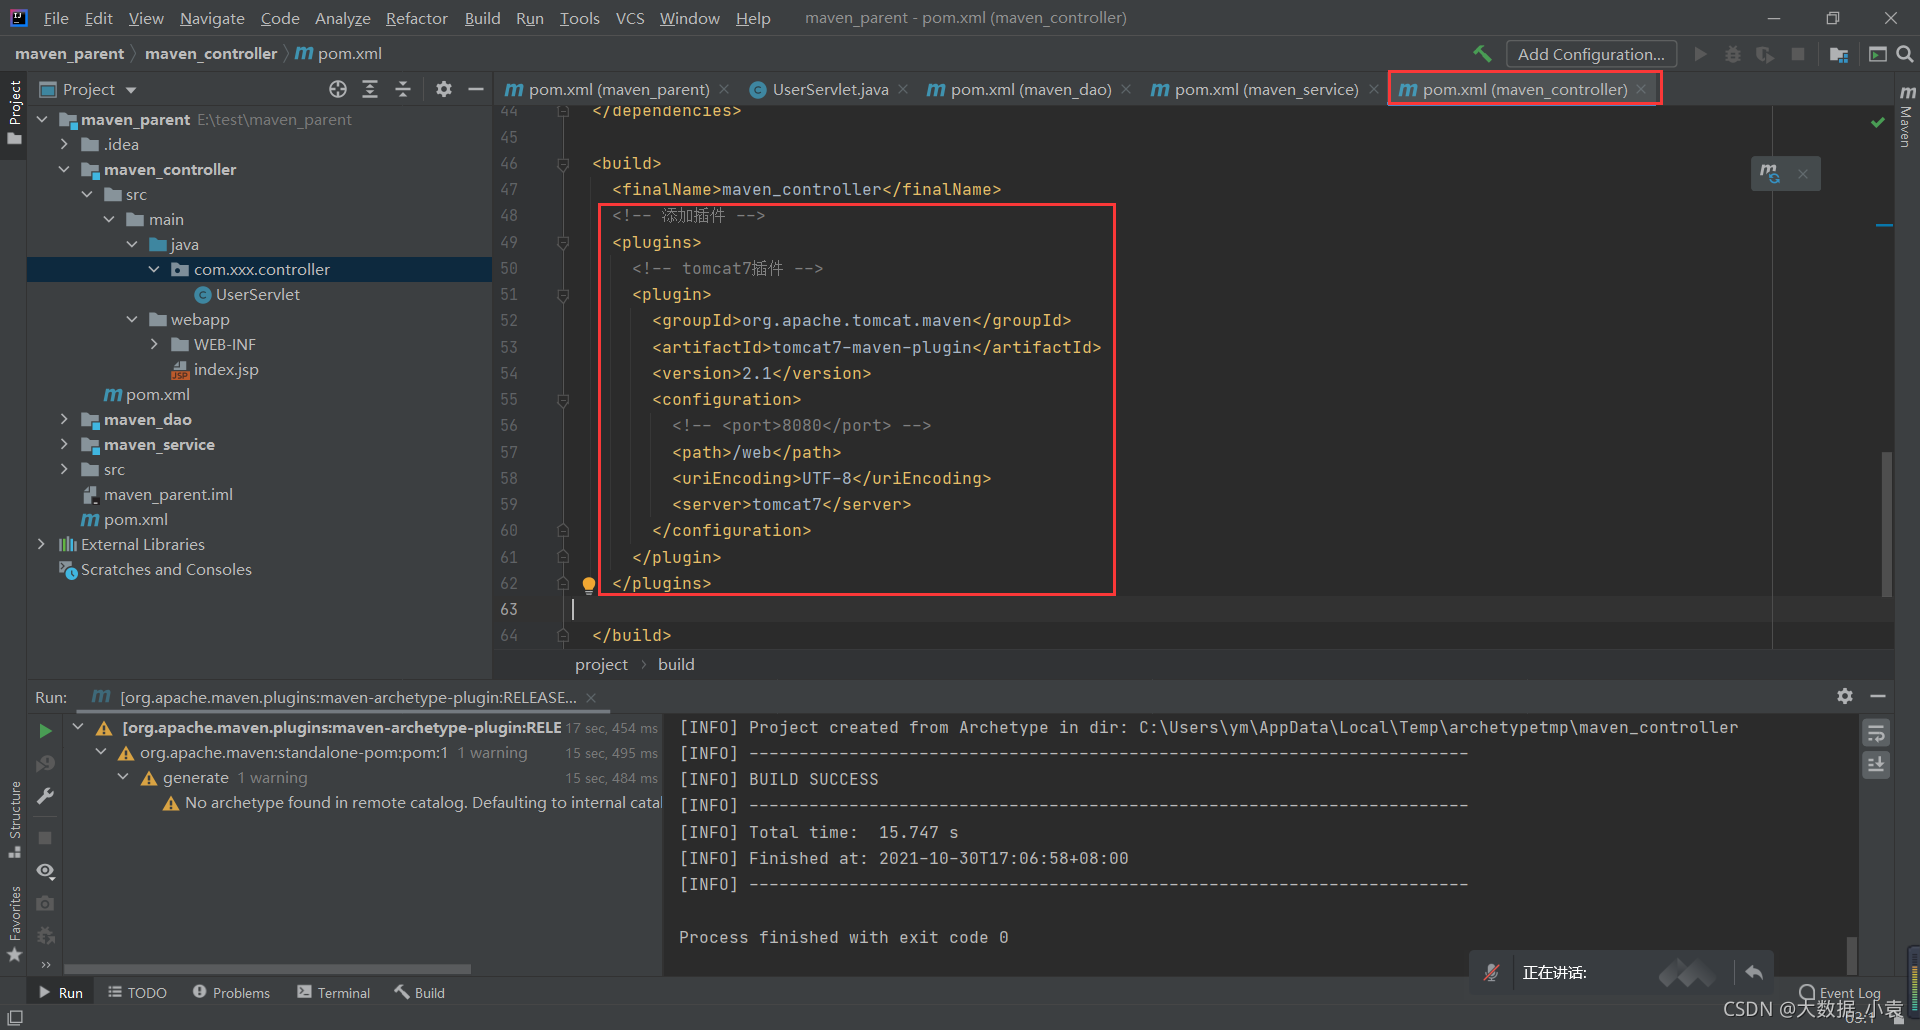The width and height of the screenshot is (1920, 1030).
Task: Close the archetype-plugin Run tab
Action: click(591, 697)
